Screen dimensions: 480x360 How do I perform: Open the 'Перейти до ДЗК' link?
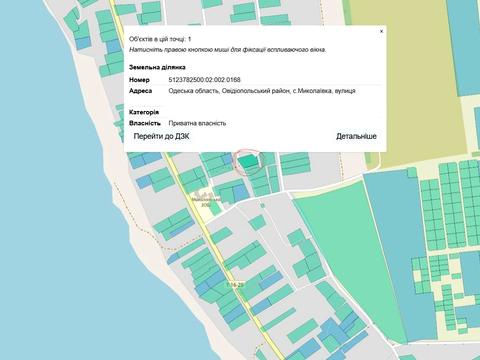click(161, 136)
